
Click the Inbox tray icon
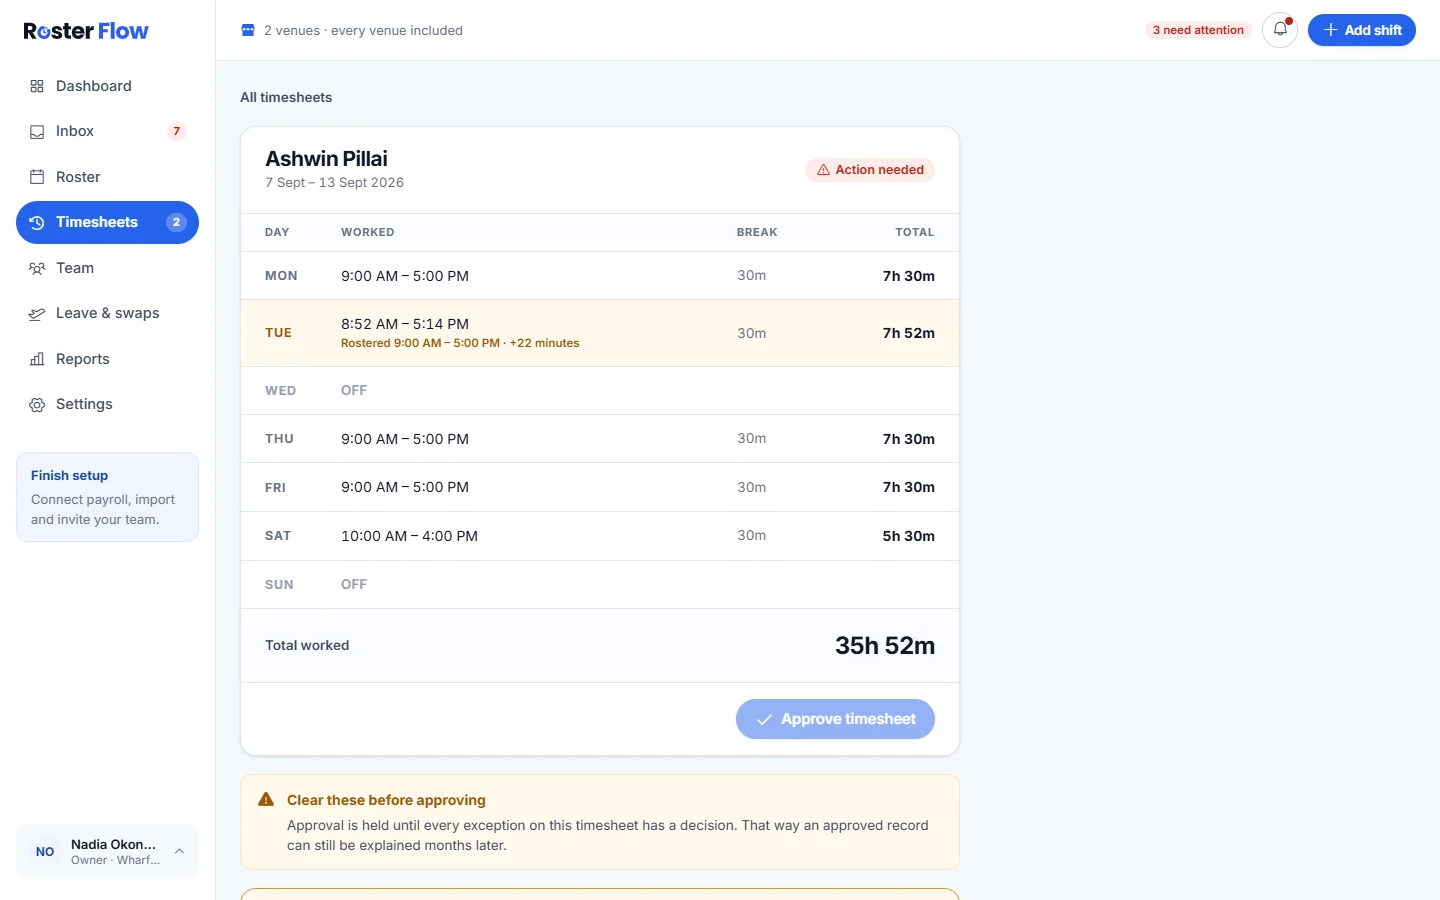tap(37, 131)
